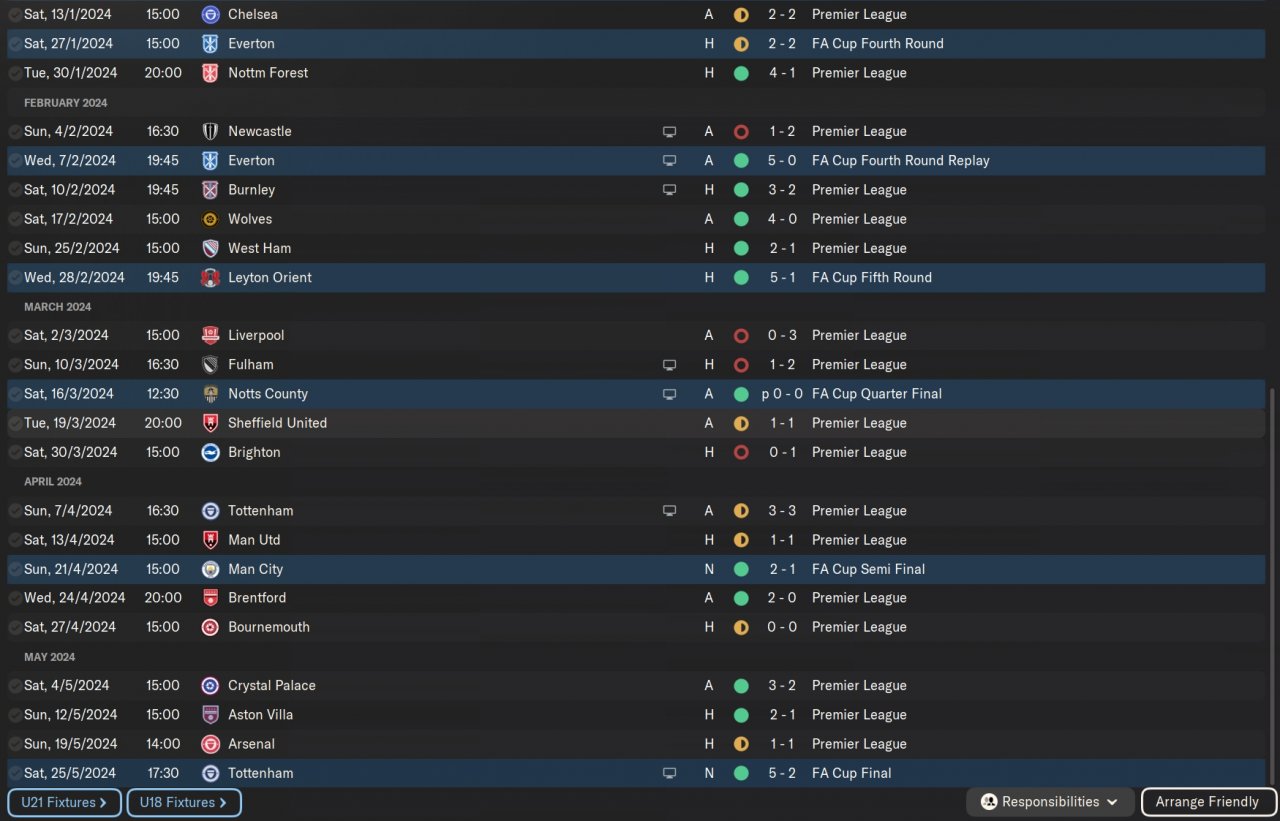Viewport: 1280px width, 821px height.
Task: Open U18 Fixtures via its chevron button
Action: point(184,802)
